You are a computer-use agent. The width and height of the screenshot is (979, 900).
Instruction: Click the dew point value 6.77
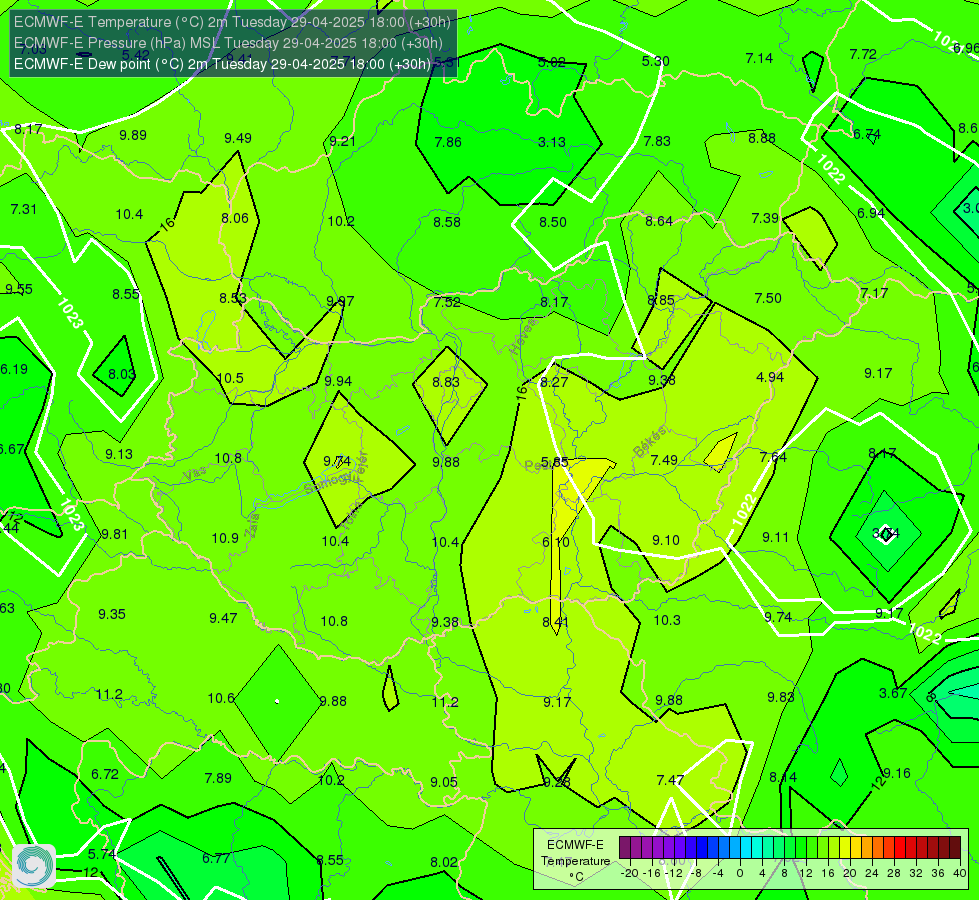coord(216,858)
